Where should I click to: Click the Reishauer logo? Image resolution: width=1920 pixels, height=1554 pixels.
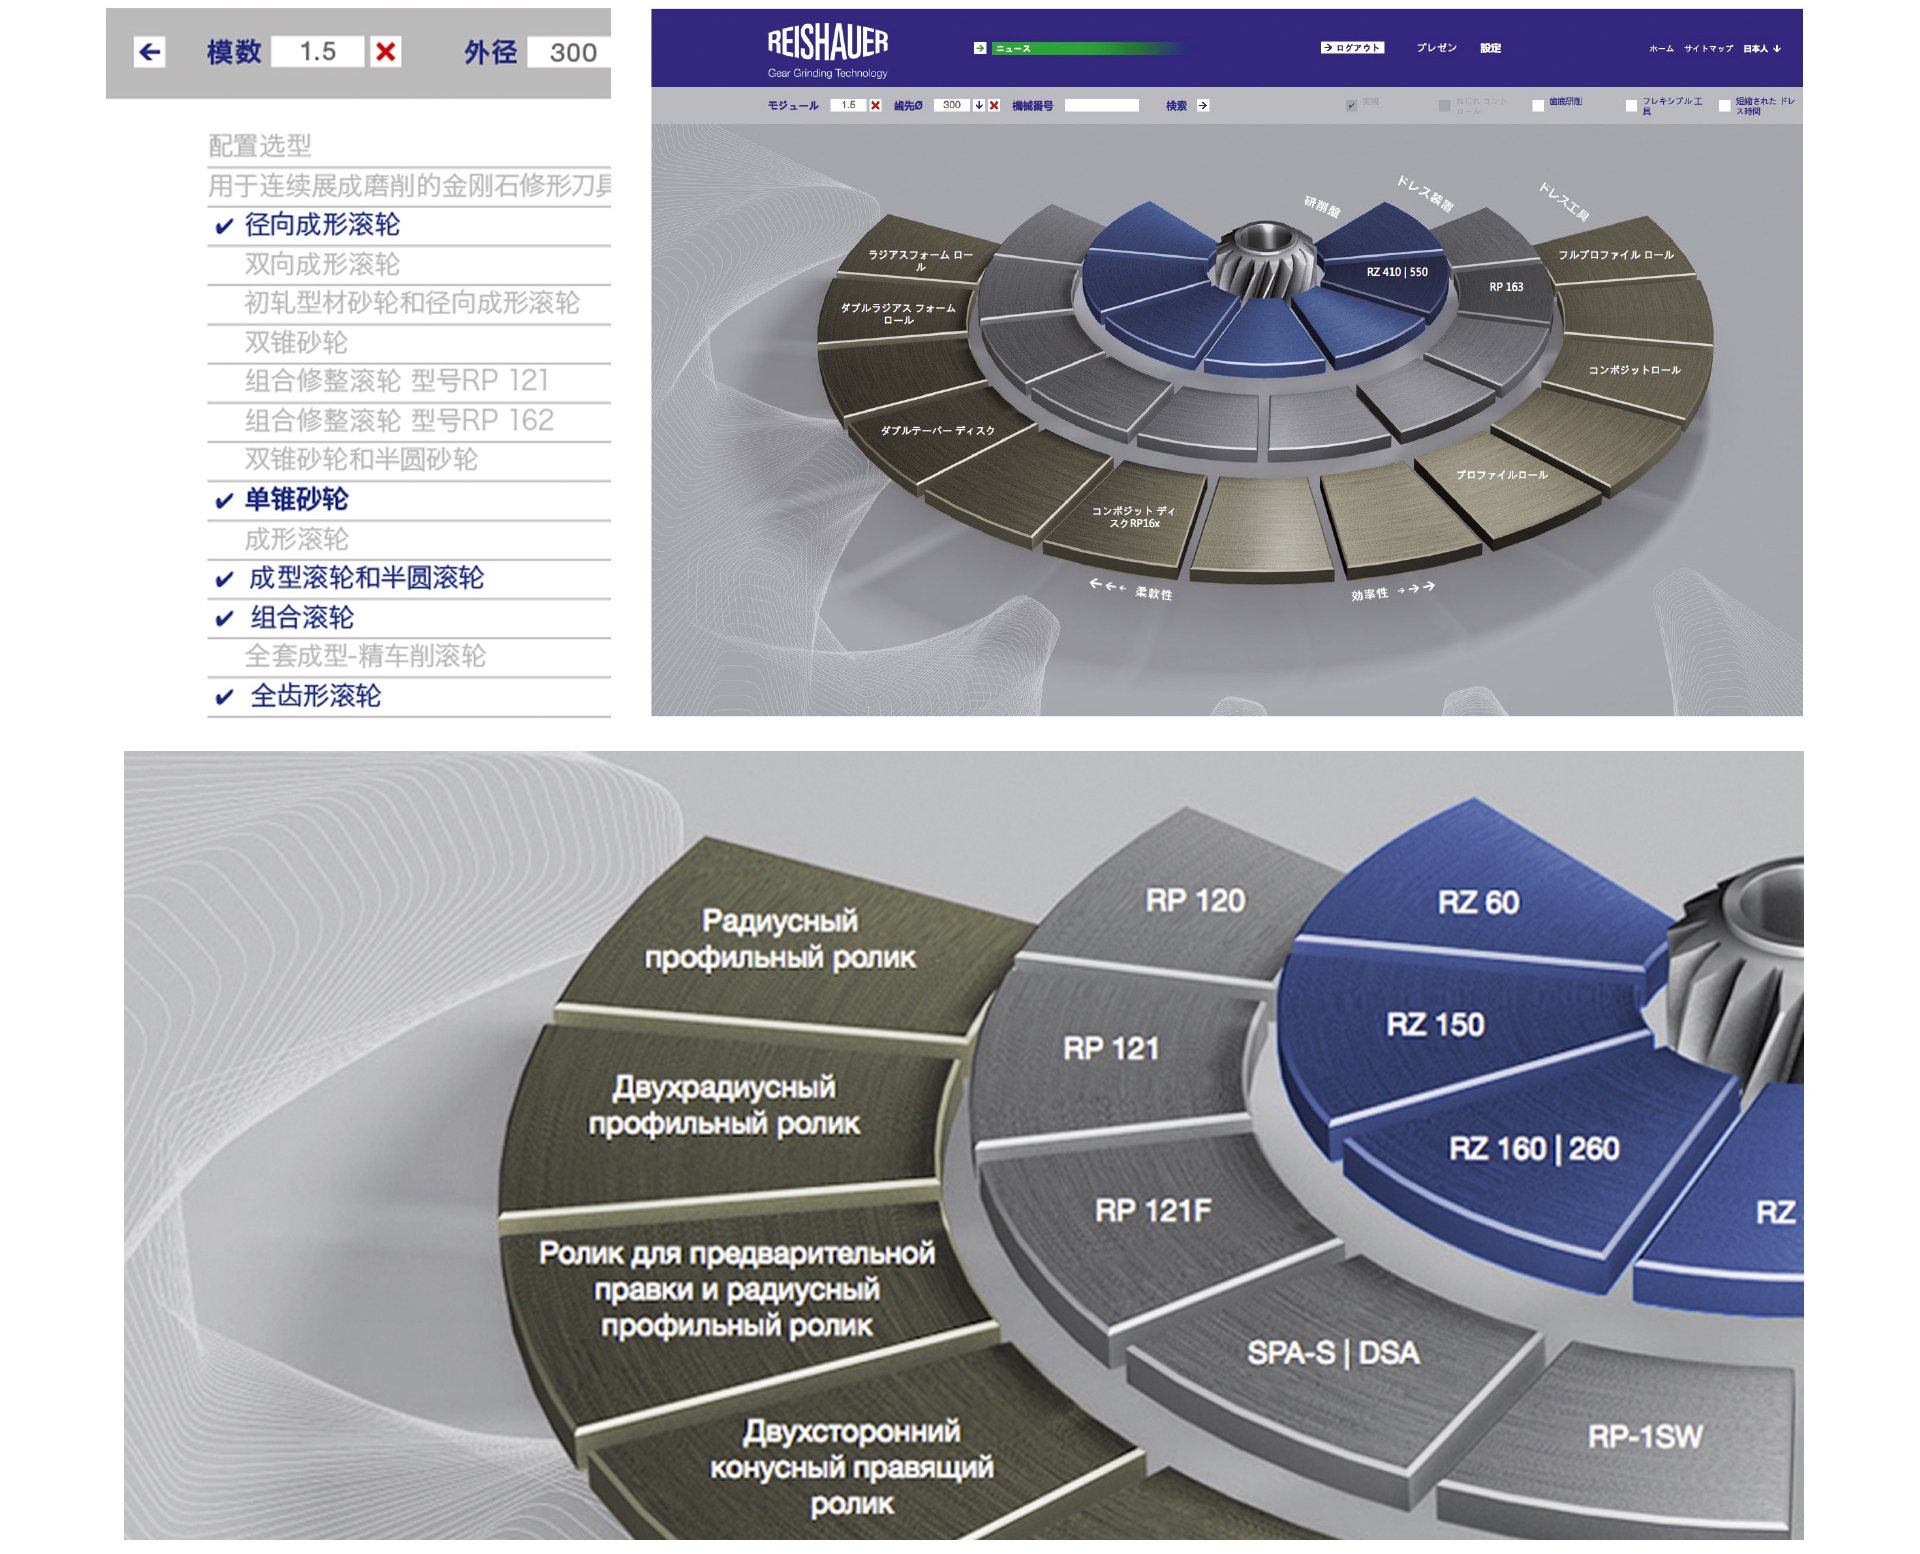tap(827, 51)
